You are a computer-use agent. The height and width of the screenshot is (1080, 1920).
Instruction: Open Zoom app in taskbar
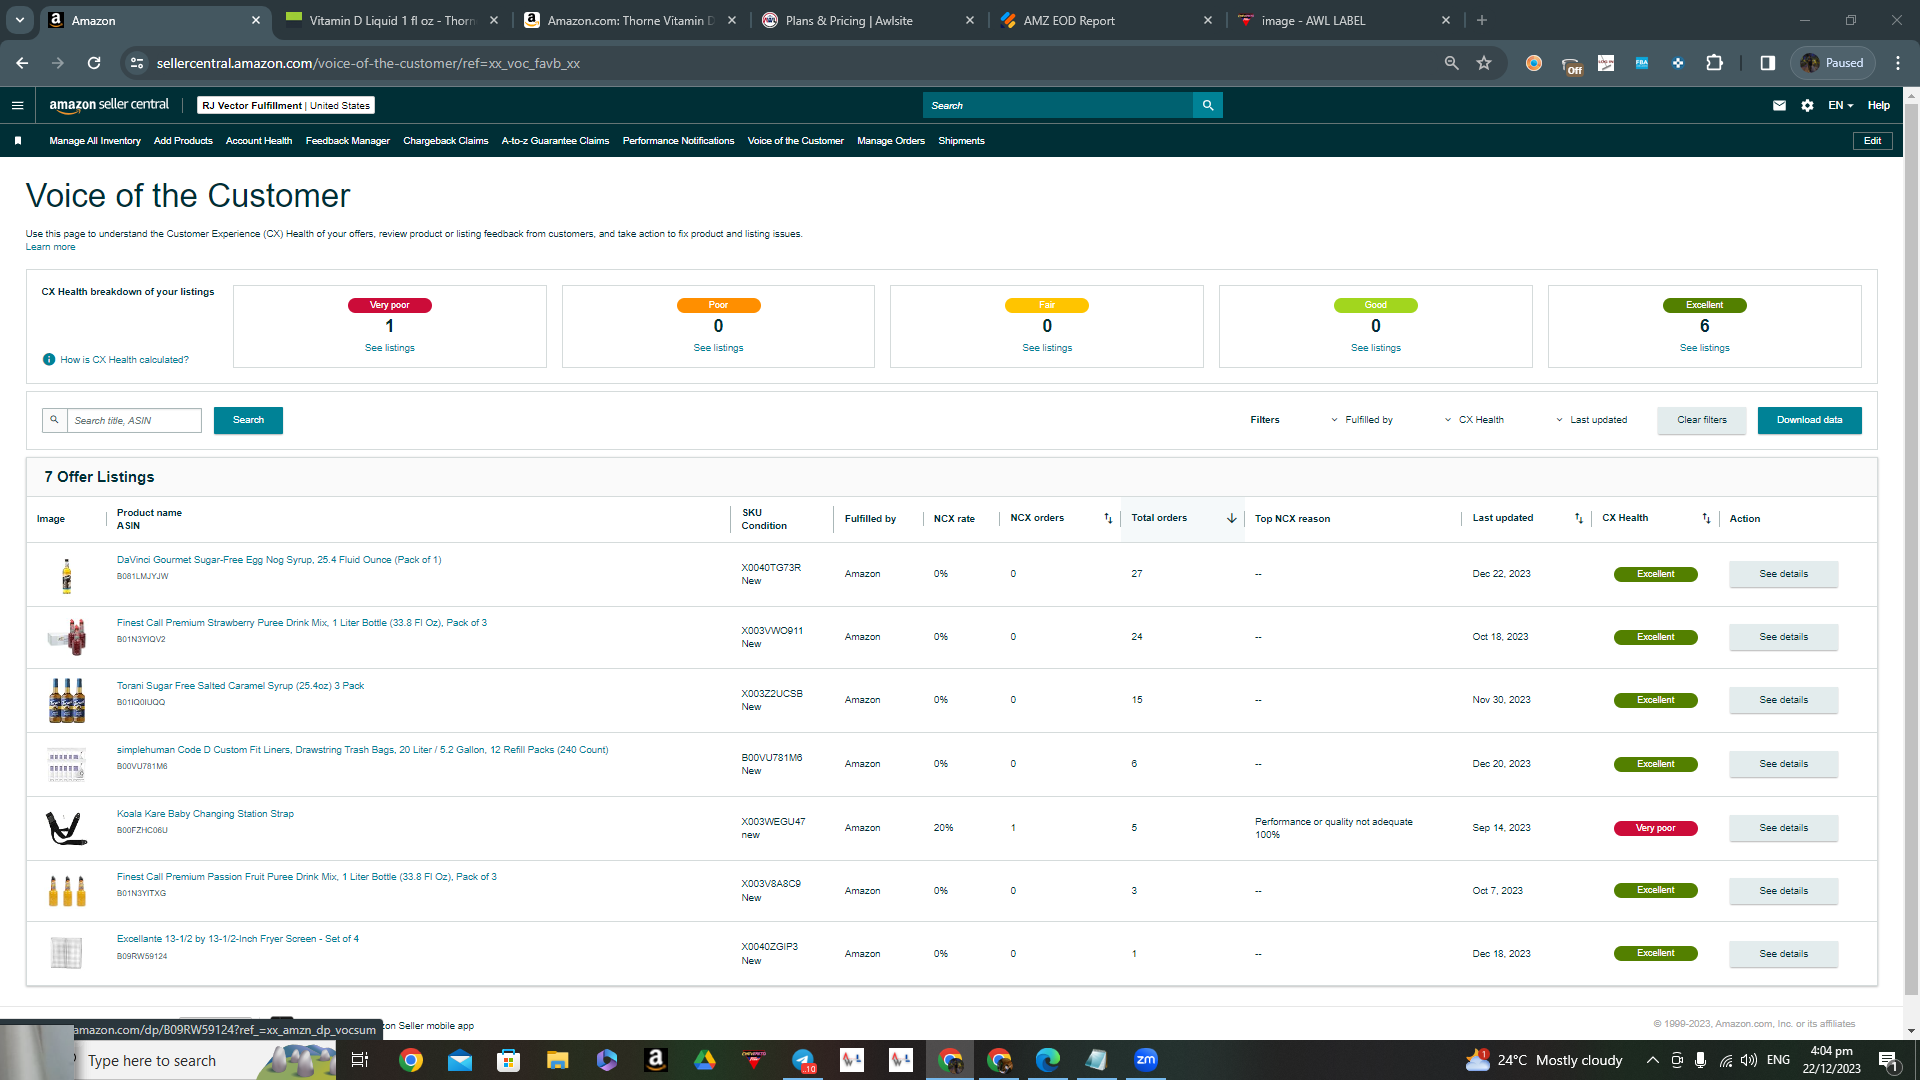coord(1146,1060)
